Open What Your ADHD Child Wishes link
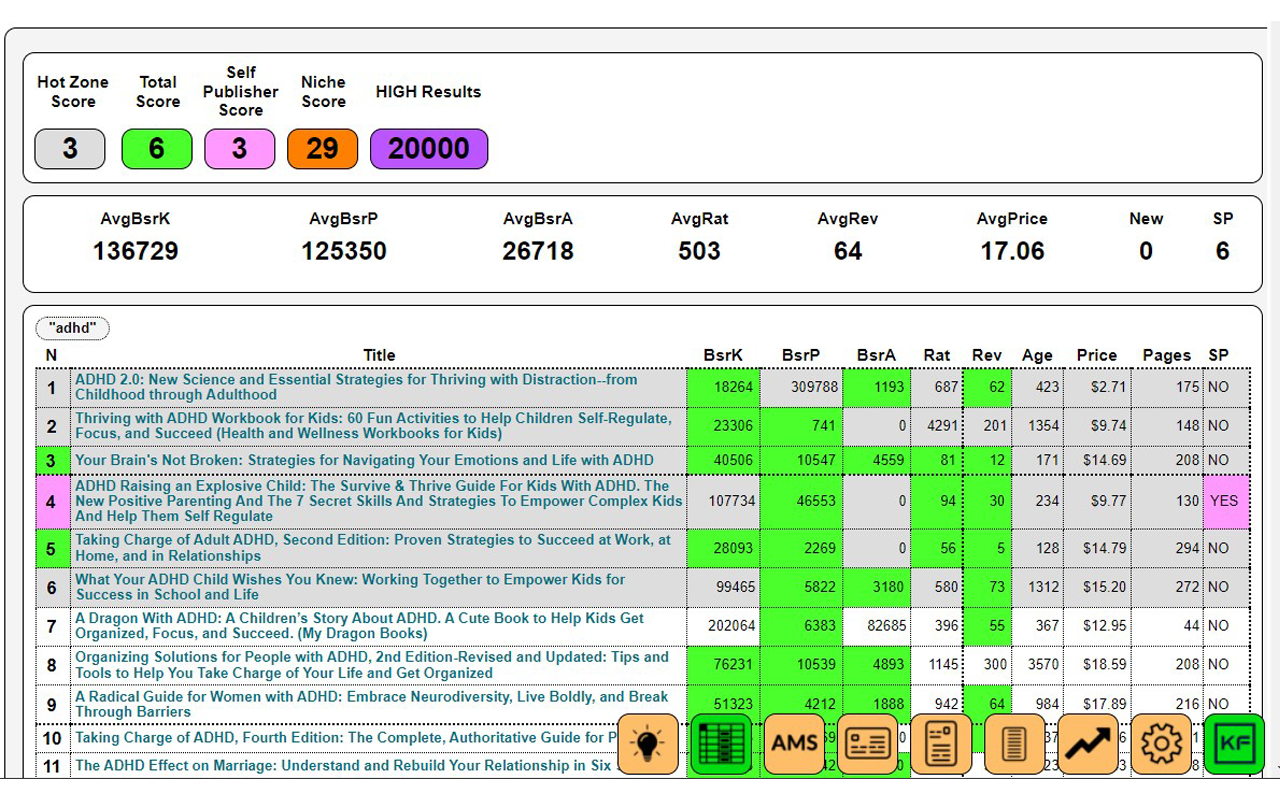This screenshot has height=800, width=1280. pos(350,587)
